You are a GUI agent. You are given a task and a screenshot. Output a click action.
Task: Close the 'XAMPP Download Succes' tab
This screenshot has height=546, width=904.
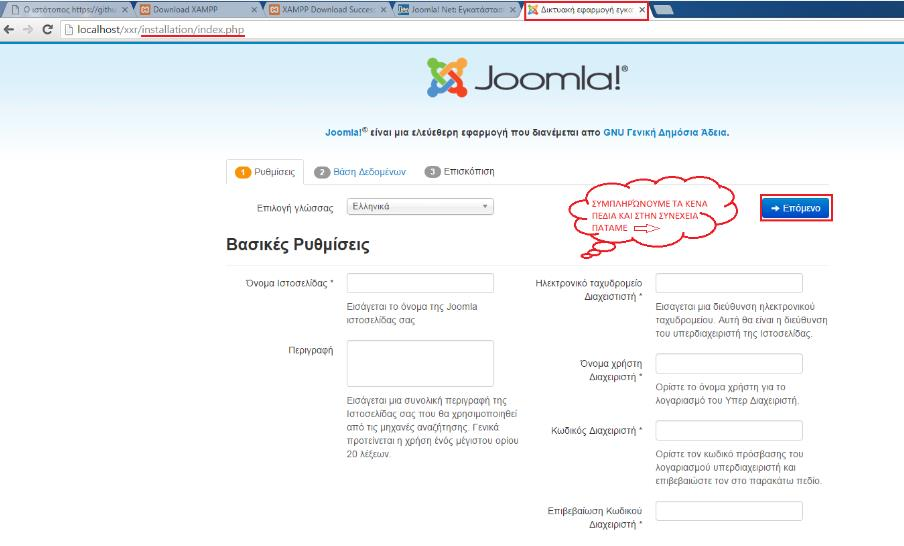(x=383, y=10)
